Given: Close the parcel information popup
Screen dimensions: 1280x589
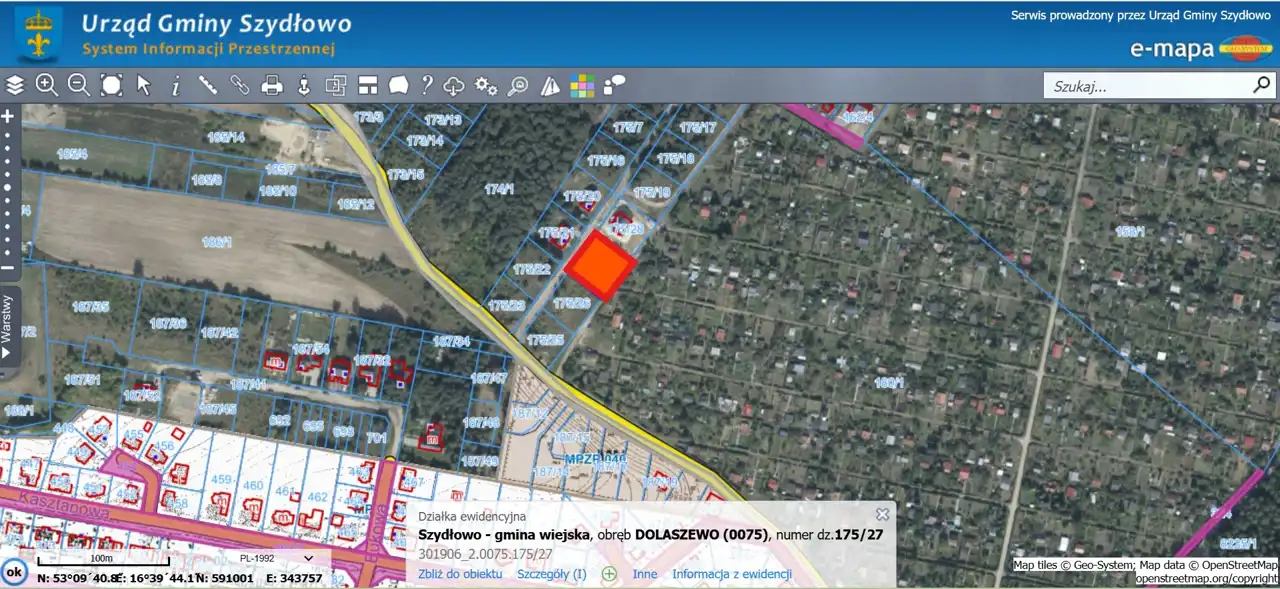Looking at the screenshot, I should click(x=882, y=514).
